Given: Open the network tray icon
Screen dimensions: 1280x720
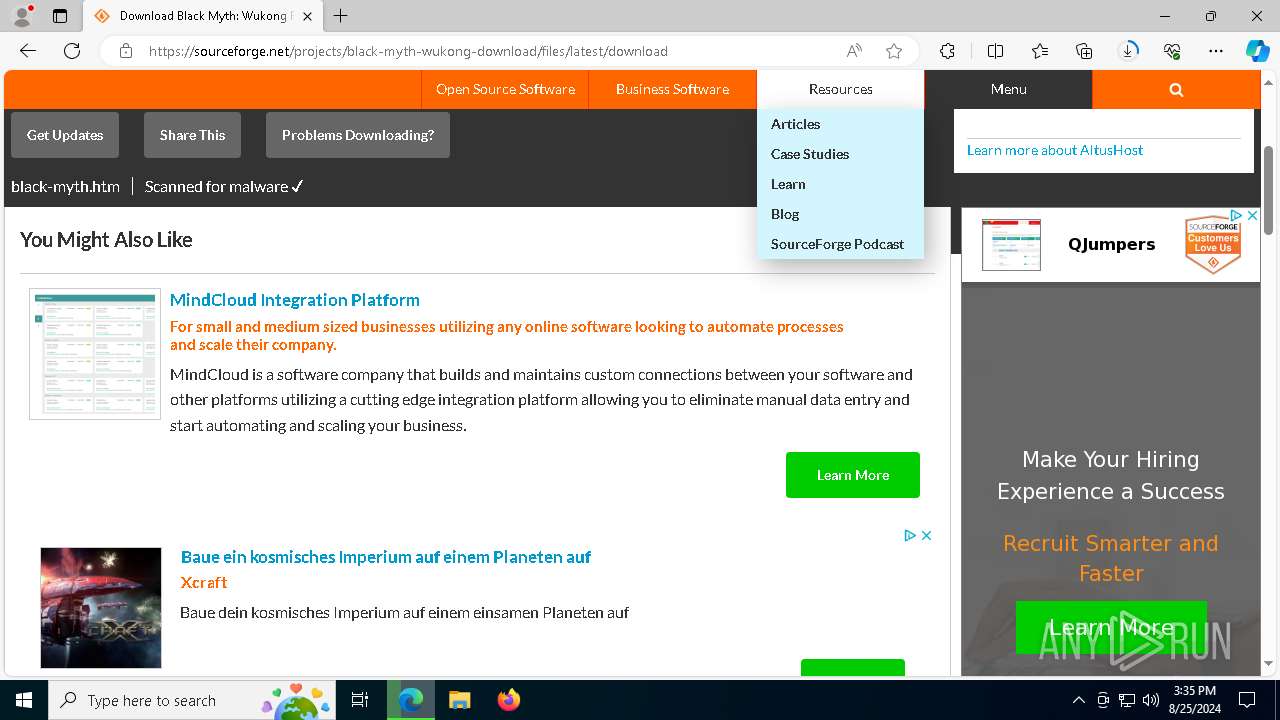Looking at the screenshot, I should tap(1127, 700).
